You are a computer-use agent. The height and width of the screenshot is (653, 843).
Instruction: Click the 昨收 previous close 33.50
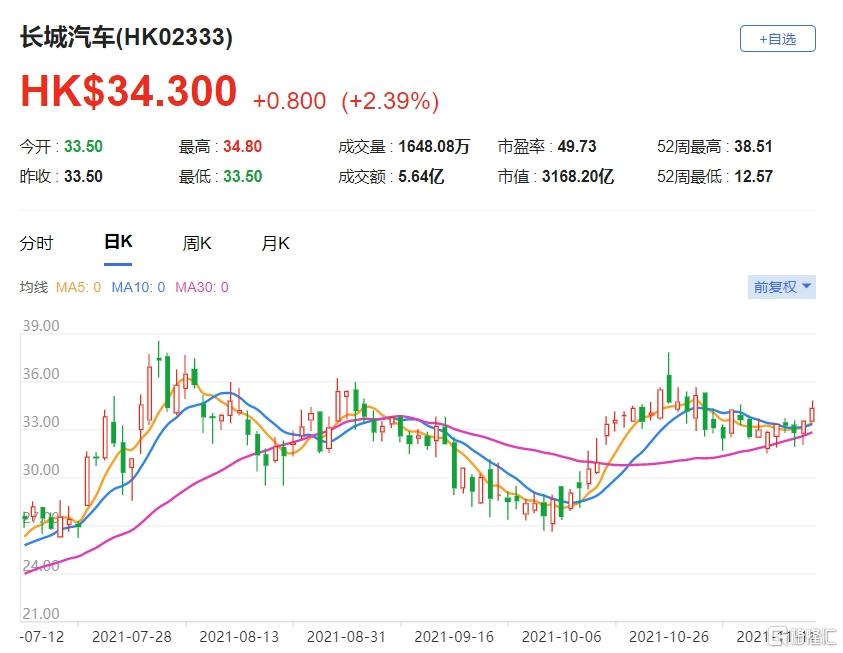coord(83,176)
